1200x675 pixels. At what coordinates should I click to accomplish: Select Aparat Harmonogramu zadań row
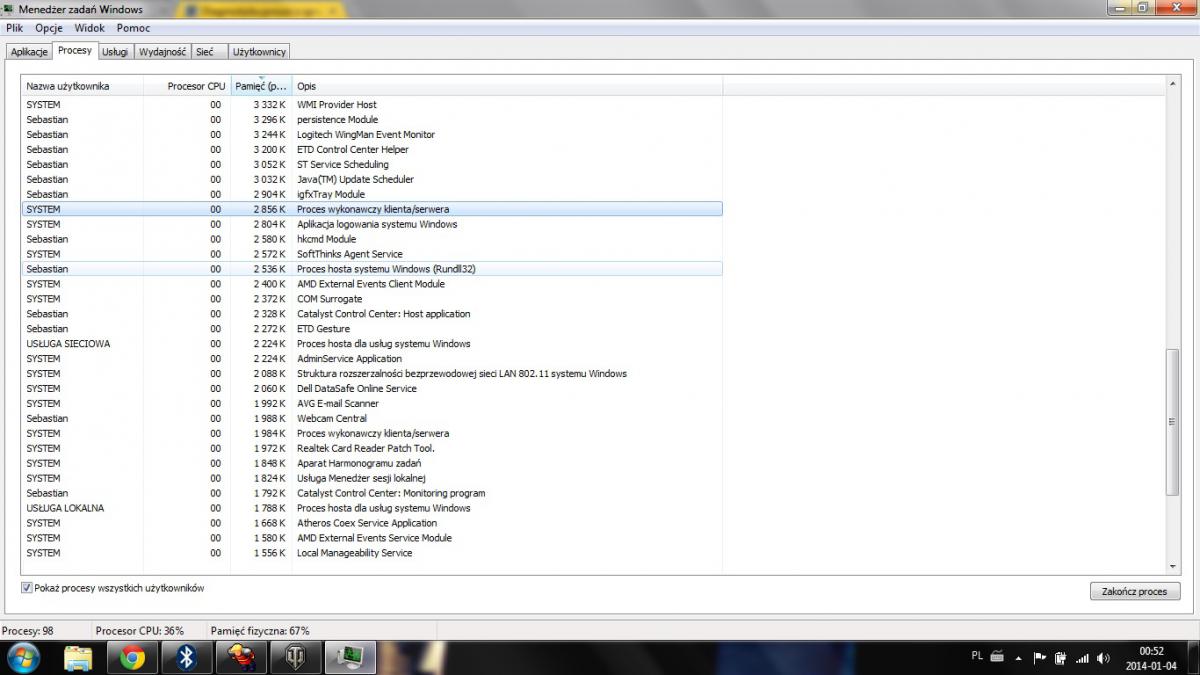click(372, 463)
